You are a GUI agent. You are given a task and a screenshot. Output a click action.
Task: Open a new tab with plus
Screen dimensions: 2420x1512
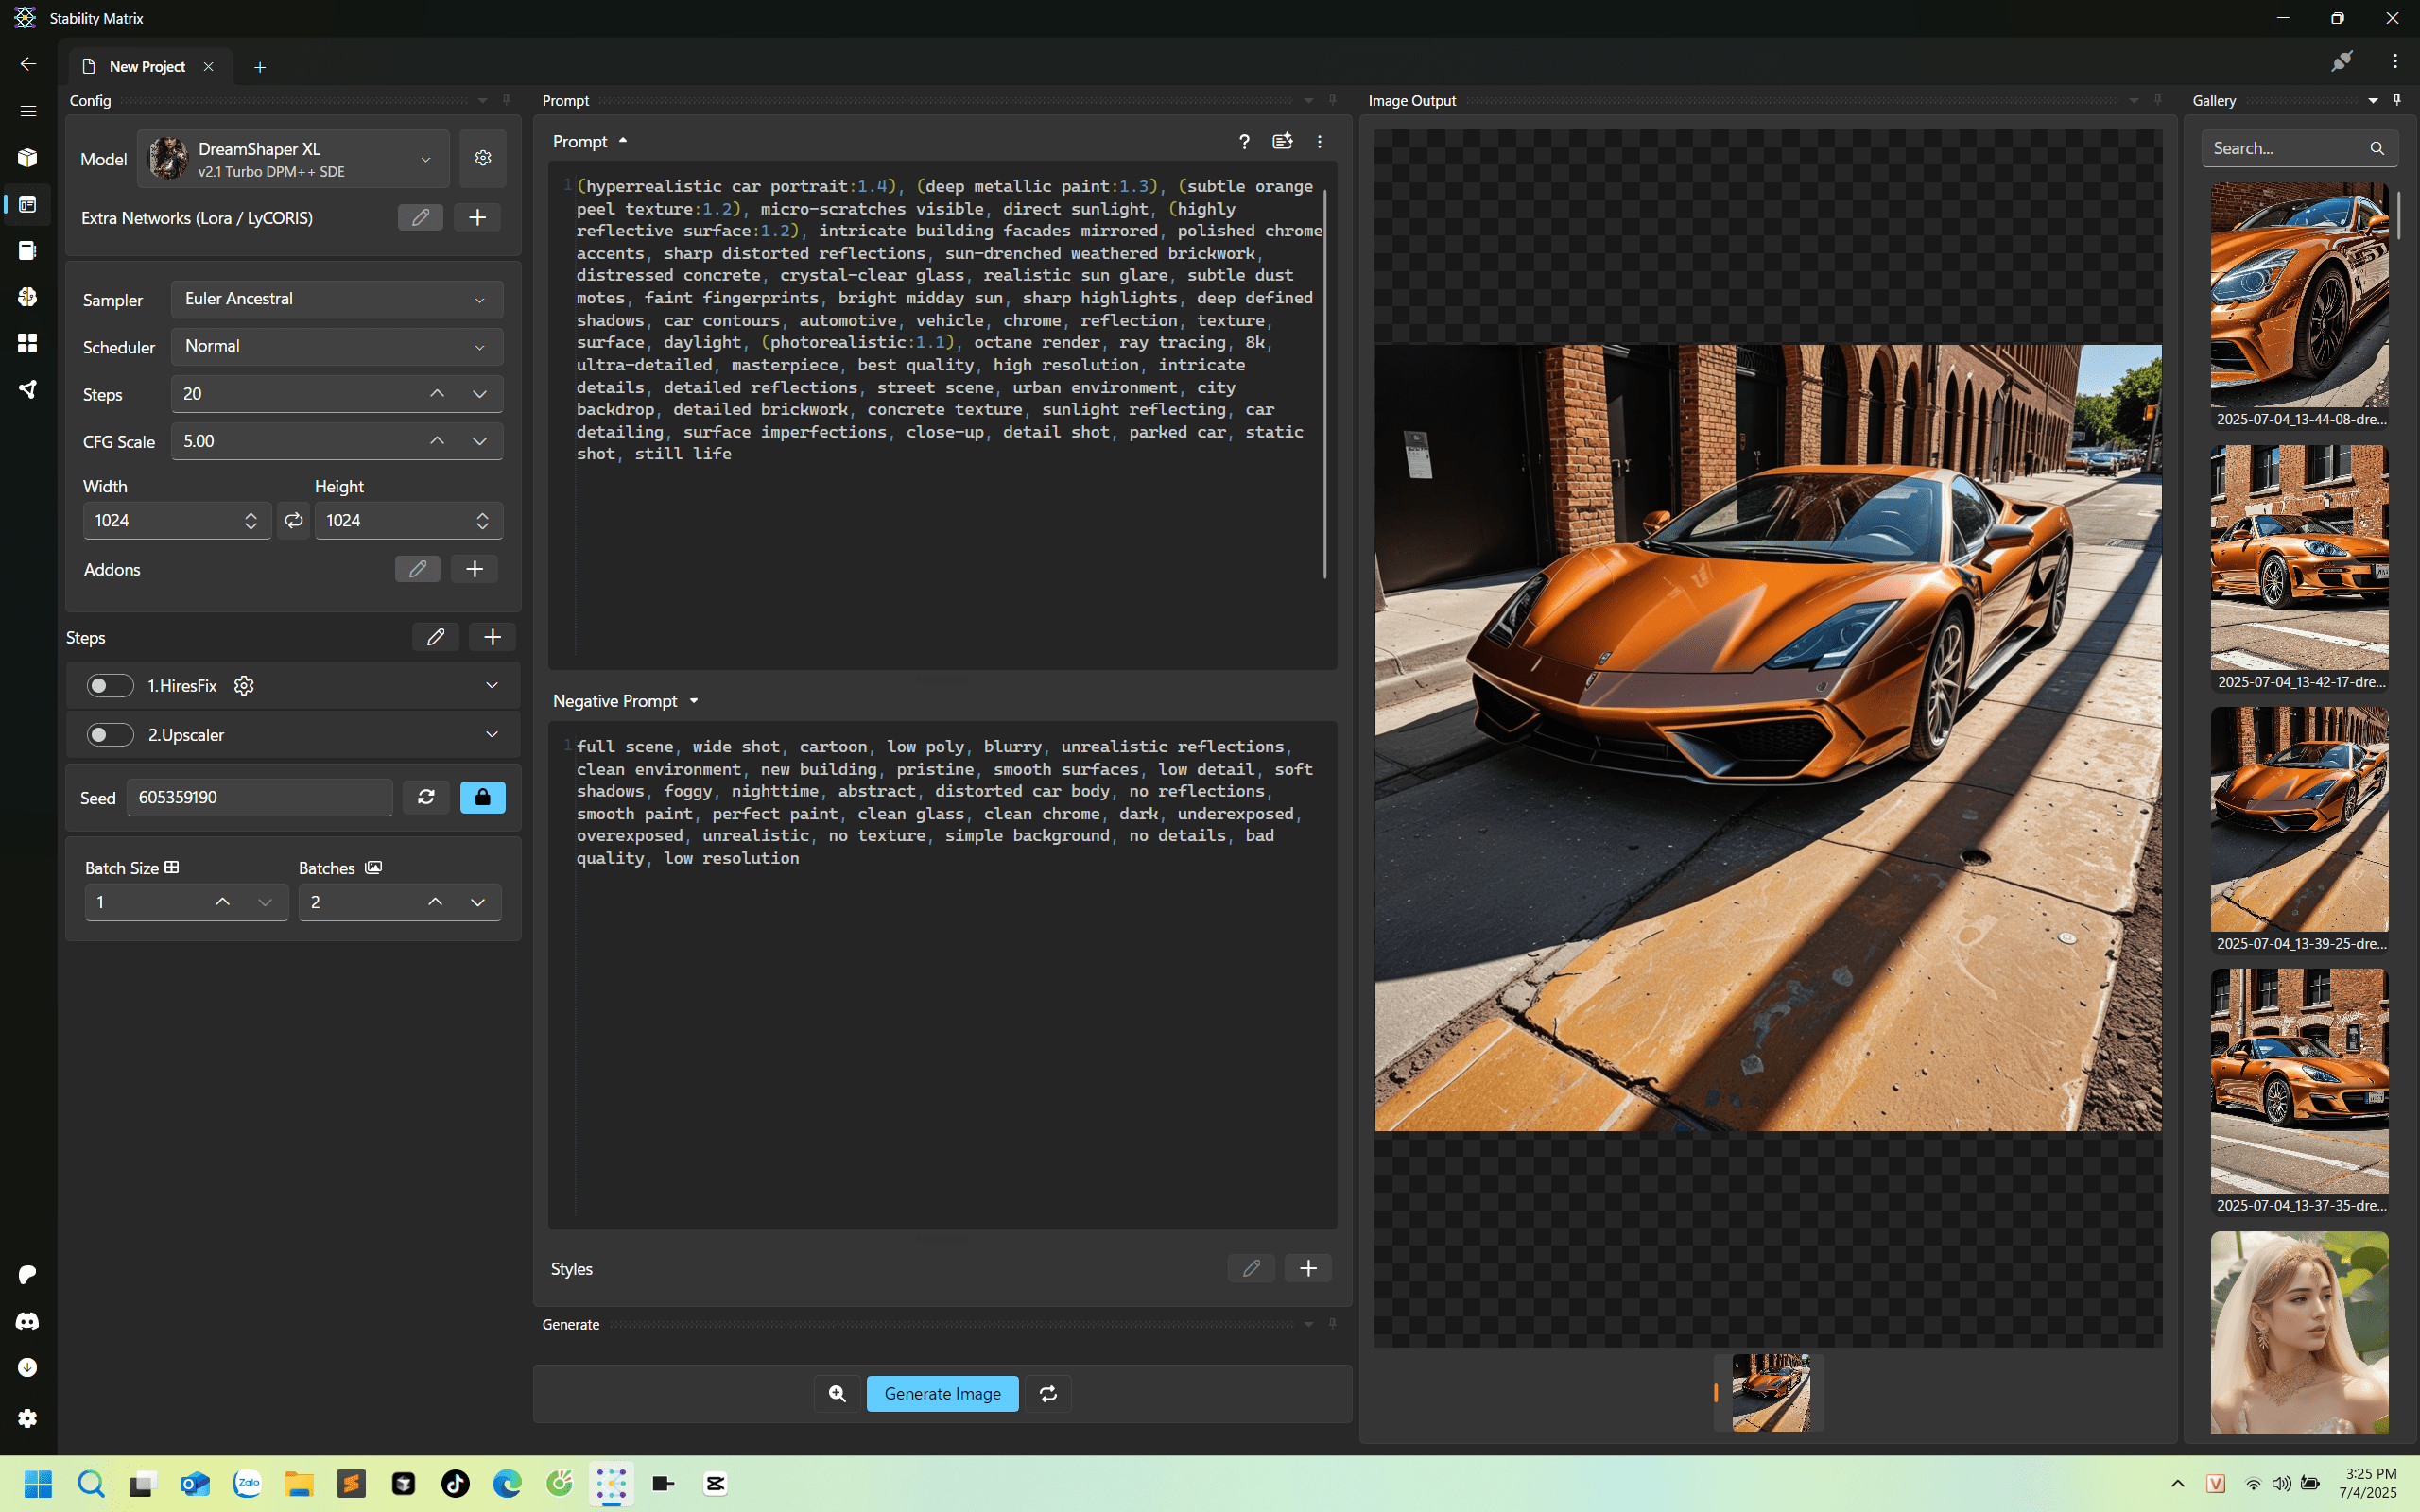tap(260, 67)
